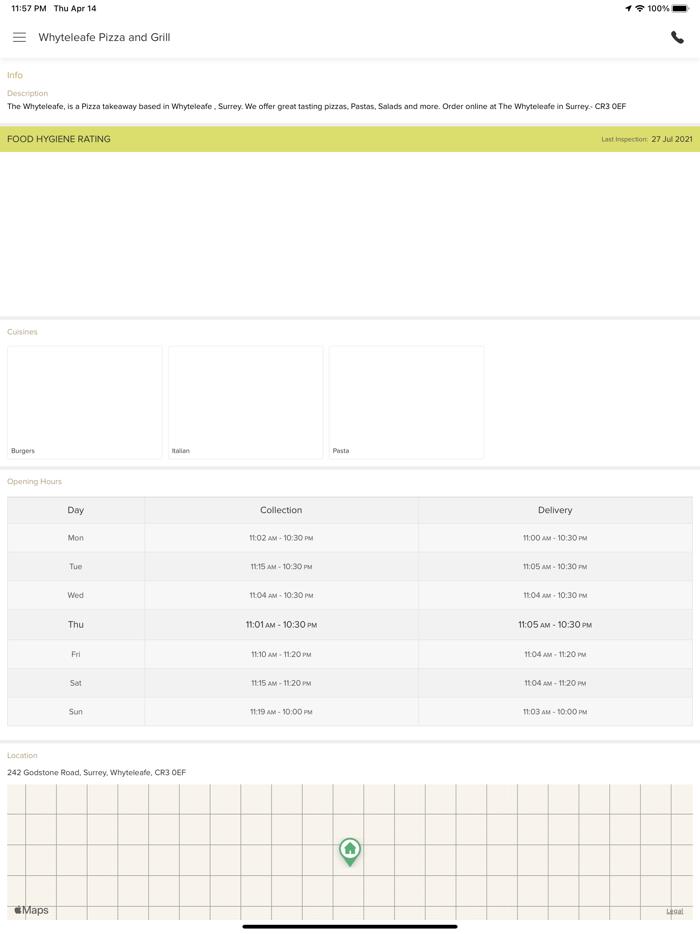Check the battery status icon
This screenshot has width=700, height=934.
680,8
